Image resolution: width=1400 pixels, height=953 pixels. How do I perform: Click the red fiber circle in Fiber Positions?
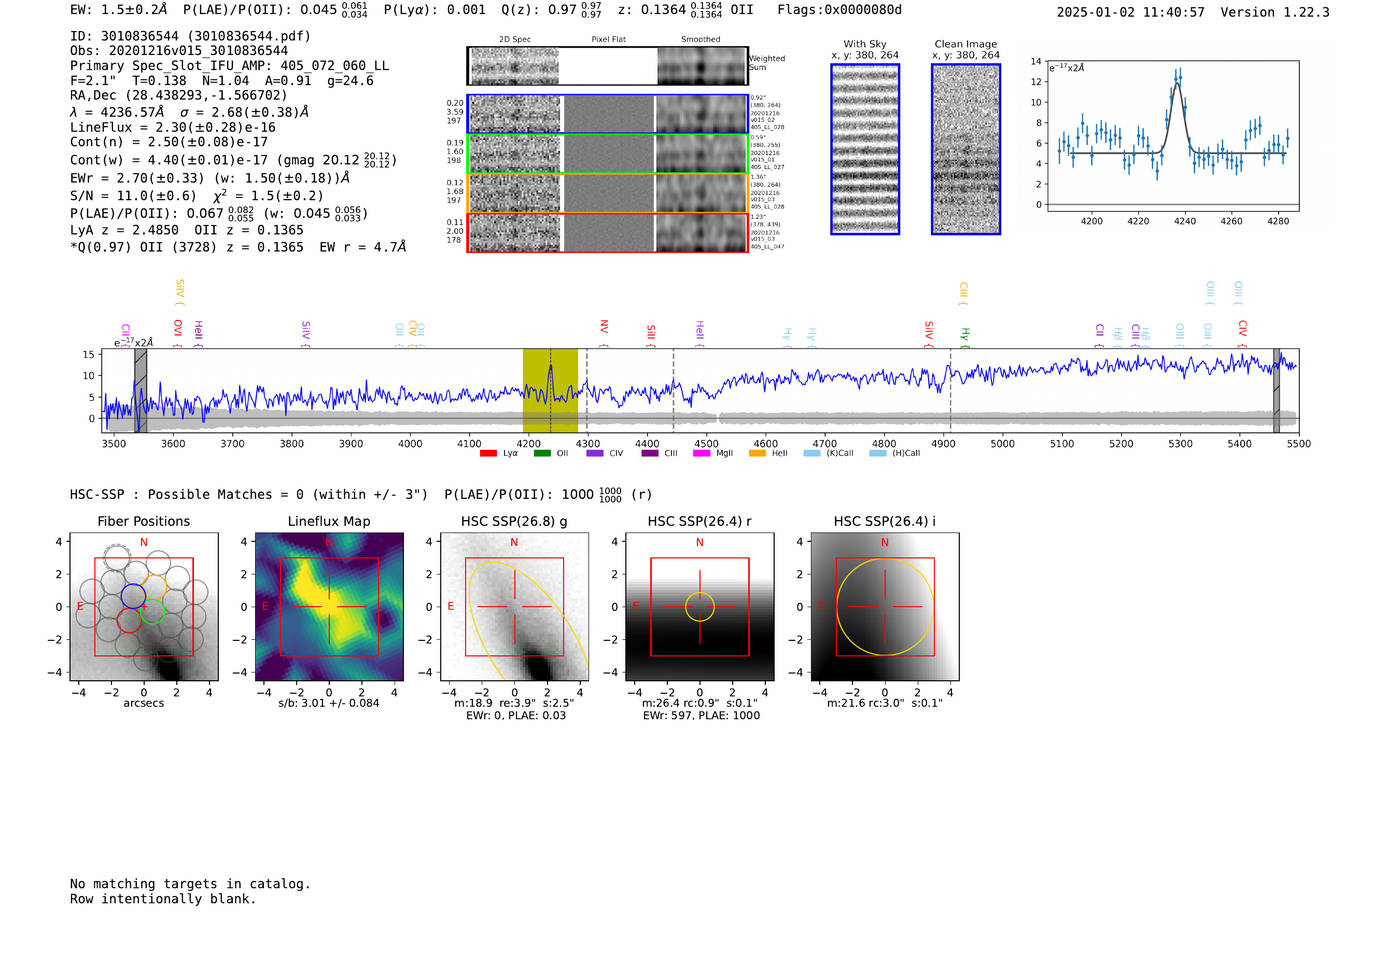click(129, 621)
